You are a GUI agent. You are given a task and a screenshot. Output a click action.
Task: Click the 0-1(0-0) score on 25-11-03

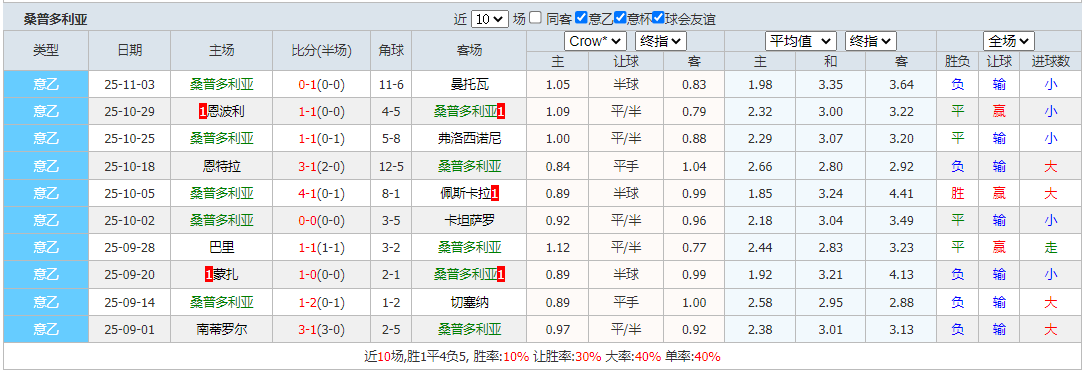coord(322,85)
